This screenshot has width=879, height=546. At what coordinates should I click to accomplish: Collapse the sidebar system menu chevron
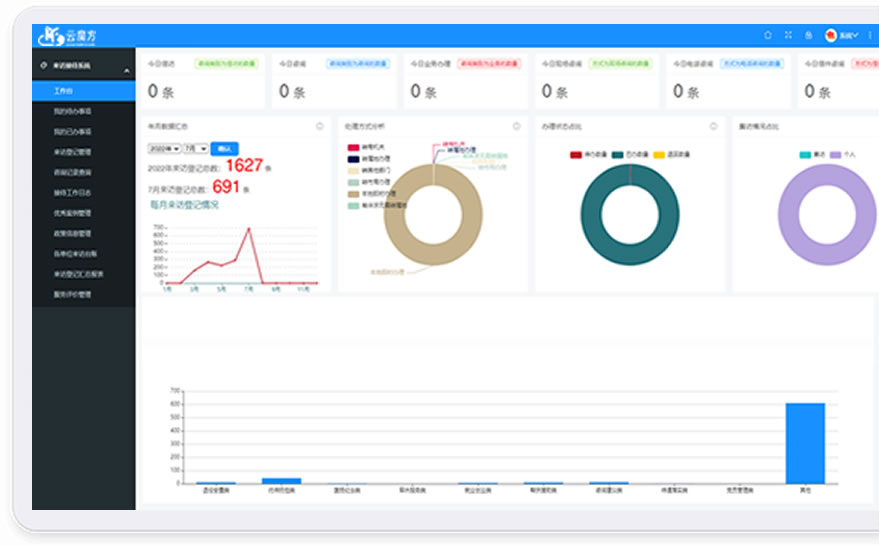[127, 71]
